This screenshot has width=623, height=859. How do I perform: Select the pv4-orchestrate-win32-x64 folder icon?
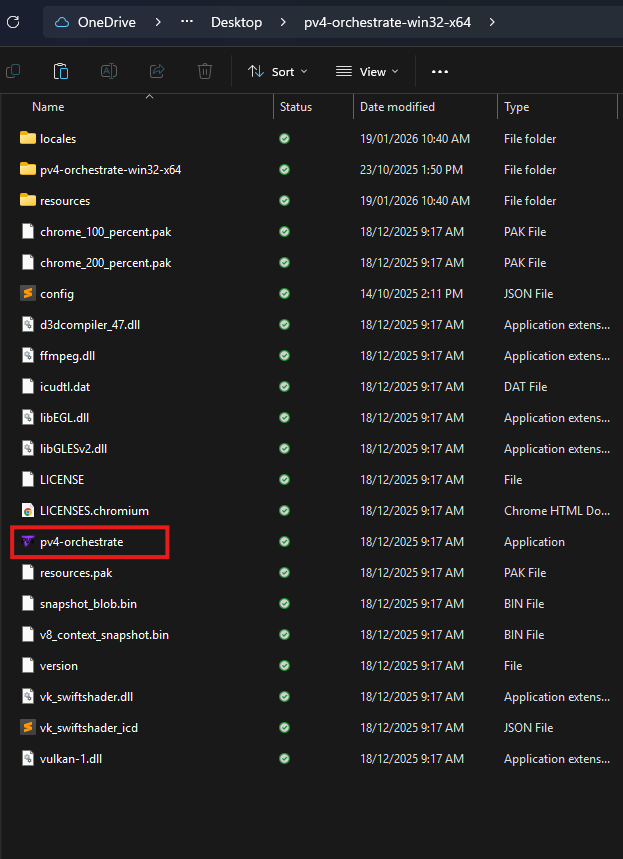27,170
